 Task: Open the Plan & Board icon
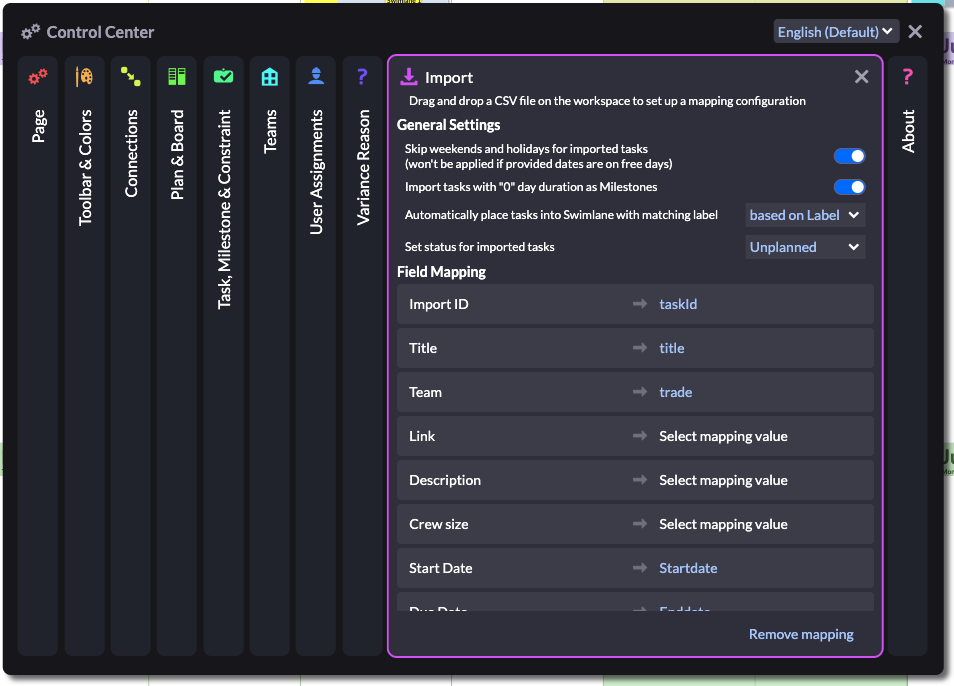point(177,77)
